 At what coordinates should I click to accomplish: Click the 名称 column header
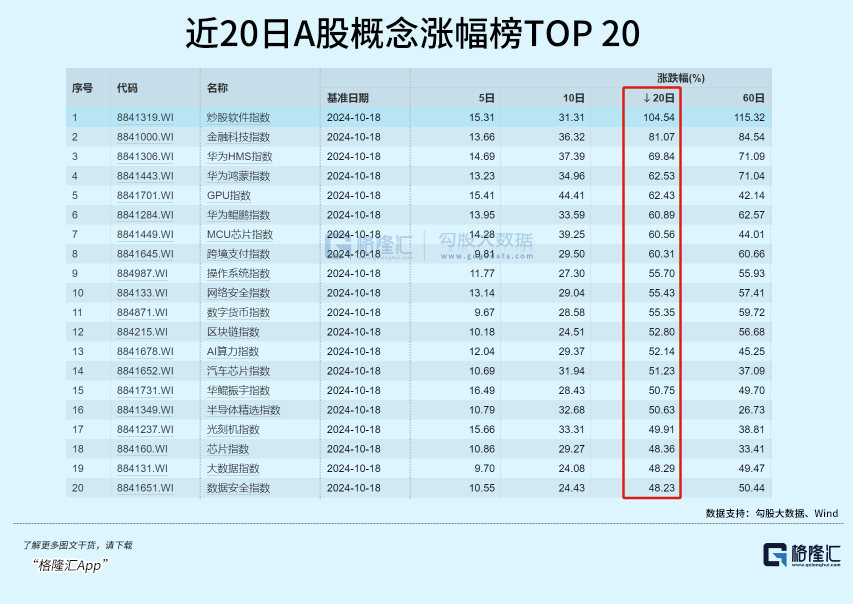[217, 88]
